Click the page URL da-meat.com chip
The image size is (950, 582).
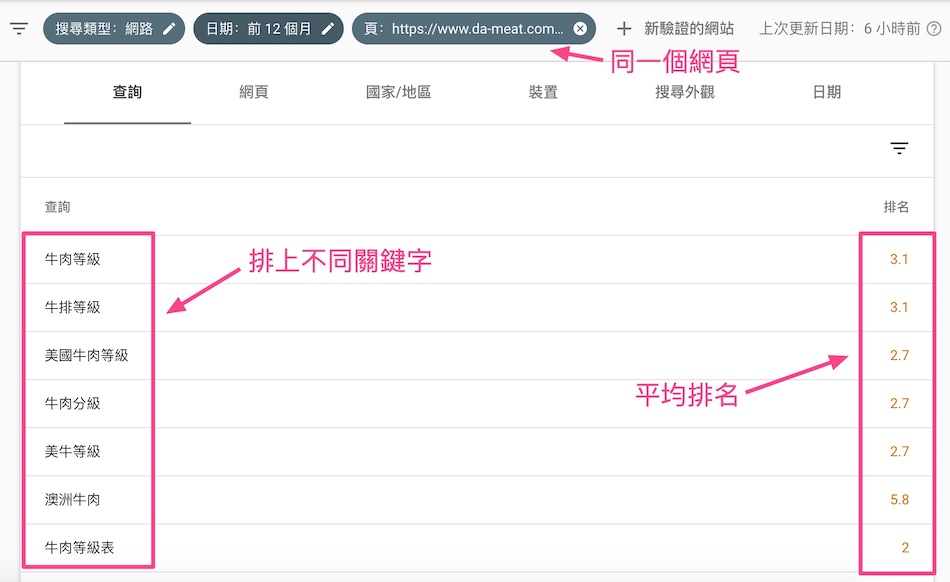coord(474,28)
